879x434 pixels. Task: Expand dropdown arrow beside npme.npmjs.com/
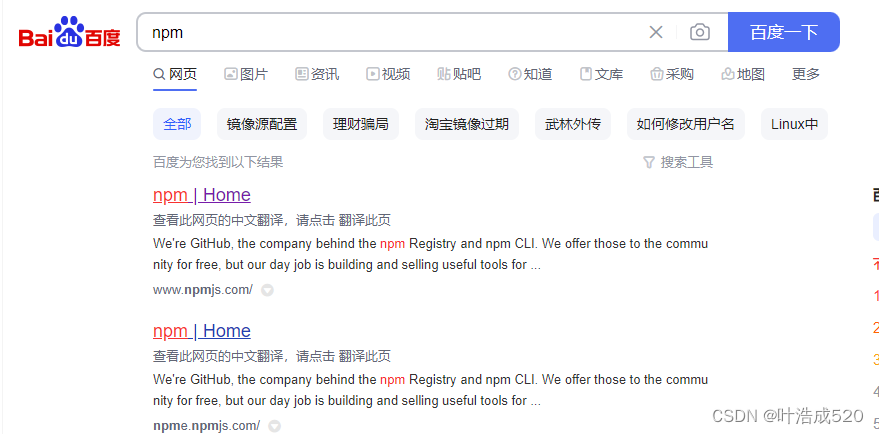274,426
